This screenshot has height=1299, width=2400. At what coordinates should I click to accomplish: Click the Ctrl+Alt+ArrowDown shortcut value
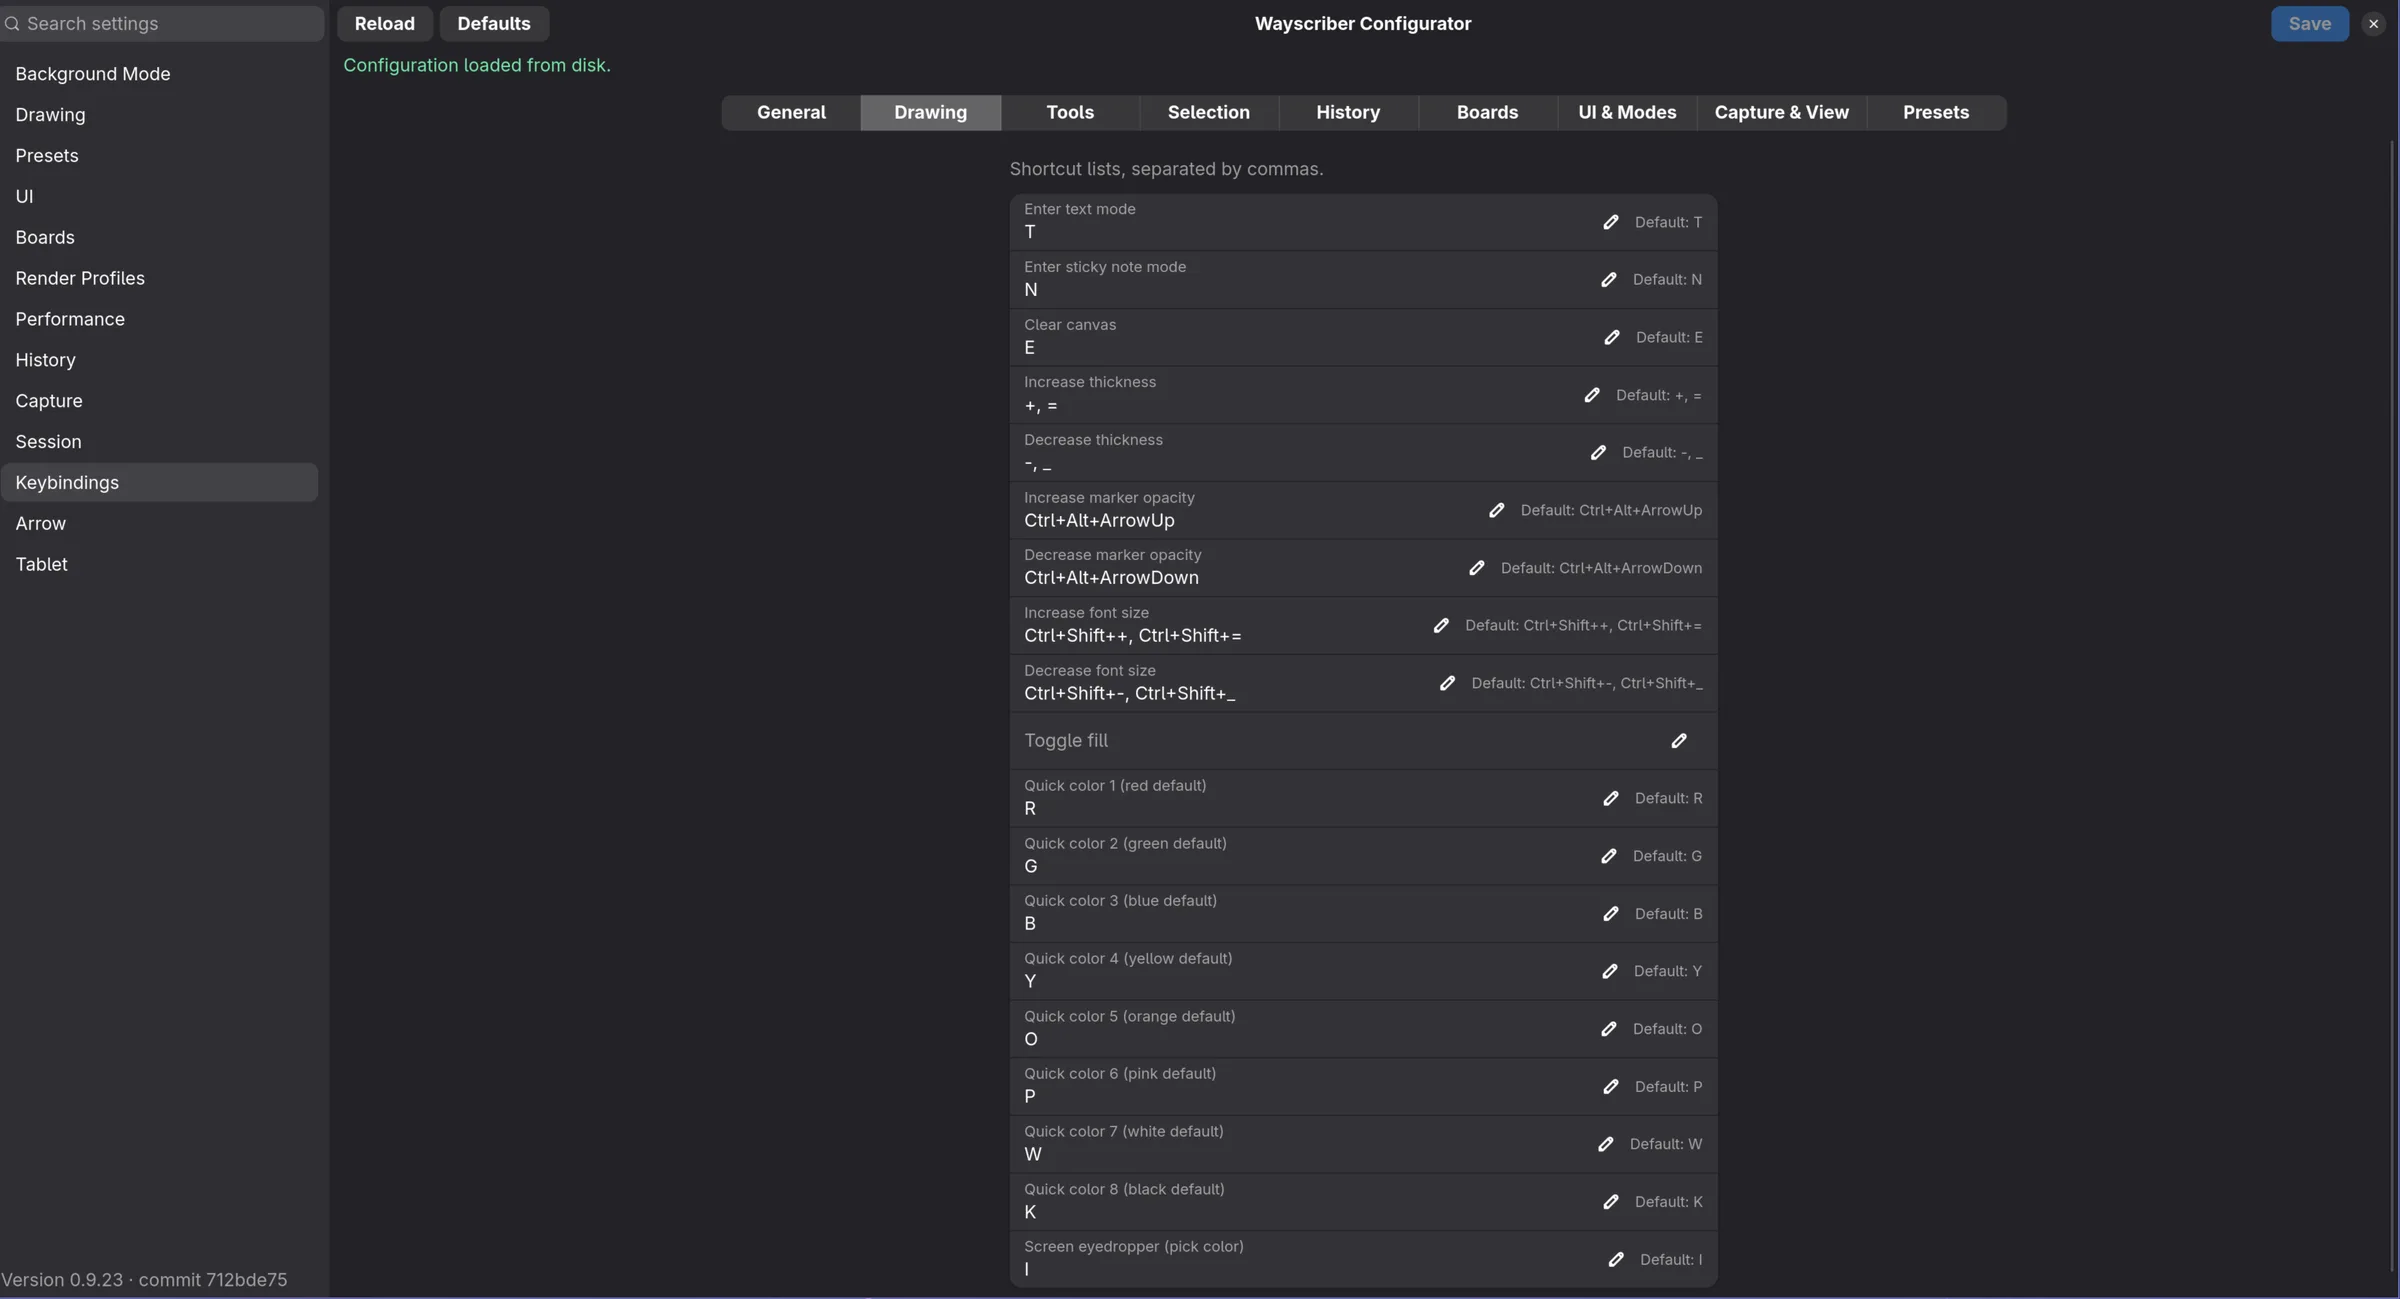click(1111, 578)
